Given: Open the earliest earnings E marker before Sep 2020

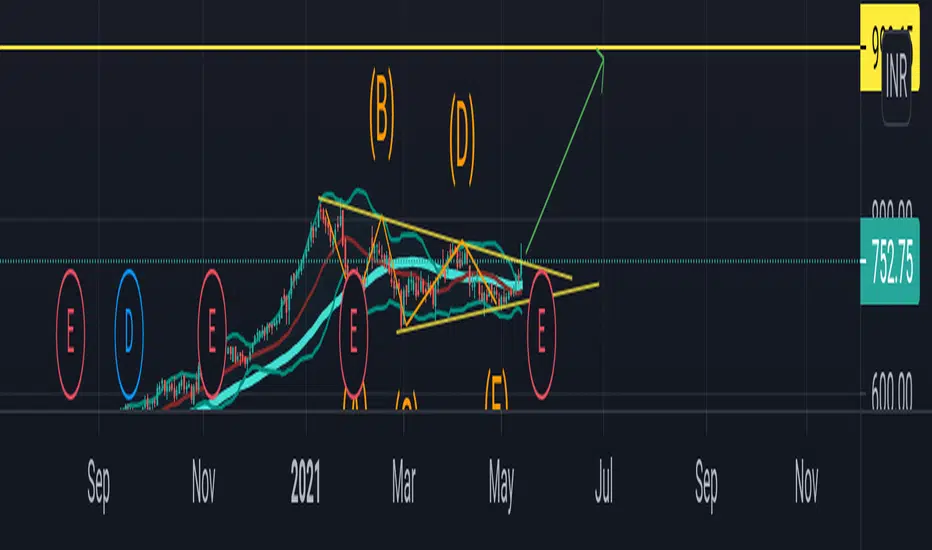Looking at the screenshot, I should pyautogui.click(x=71, y=334).
